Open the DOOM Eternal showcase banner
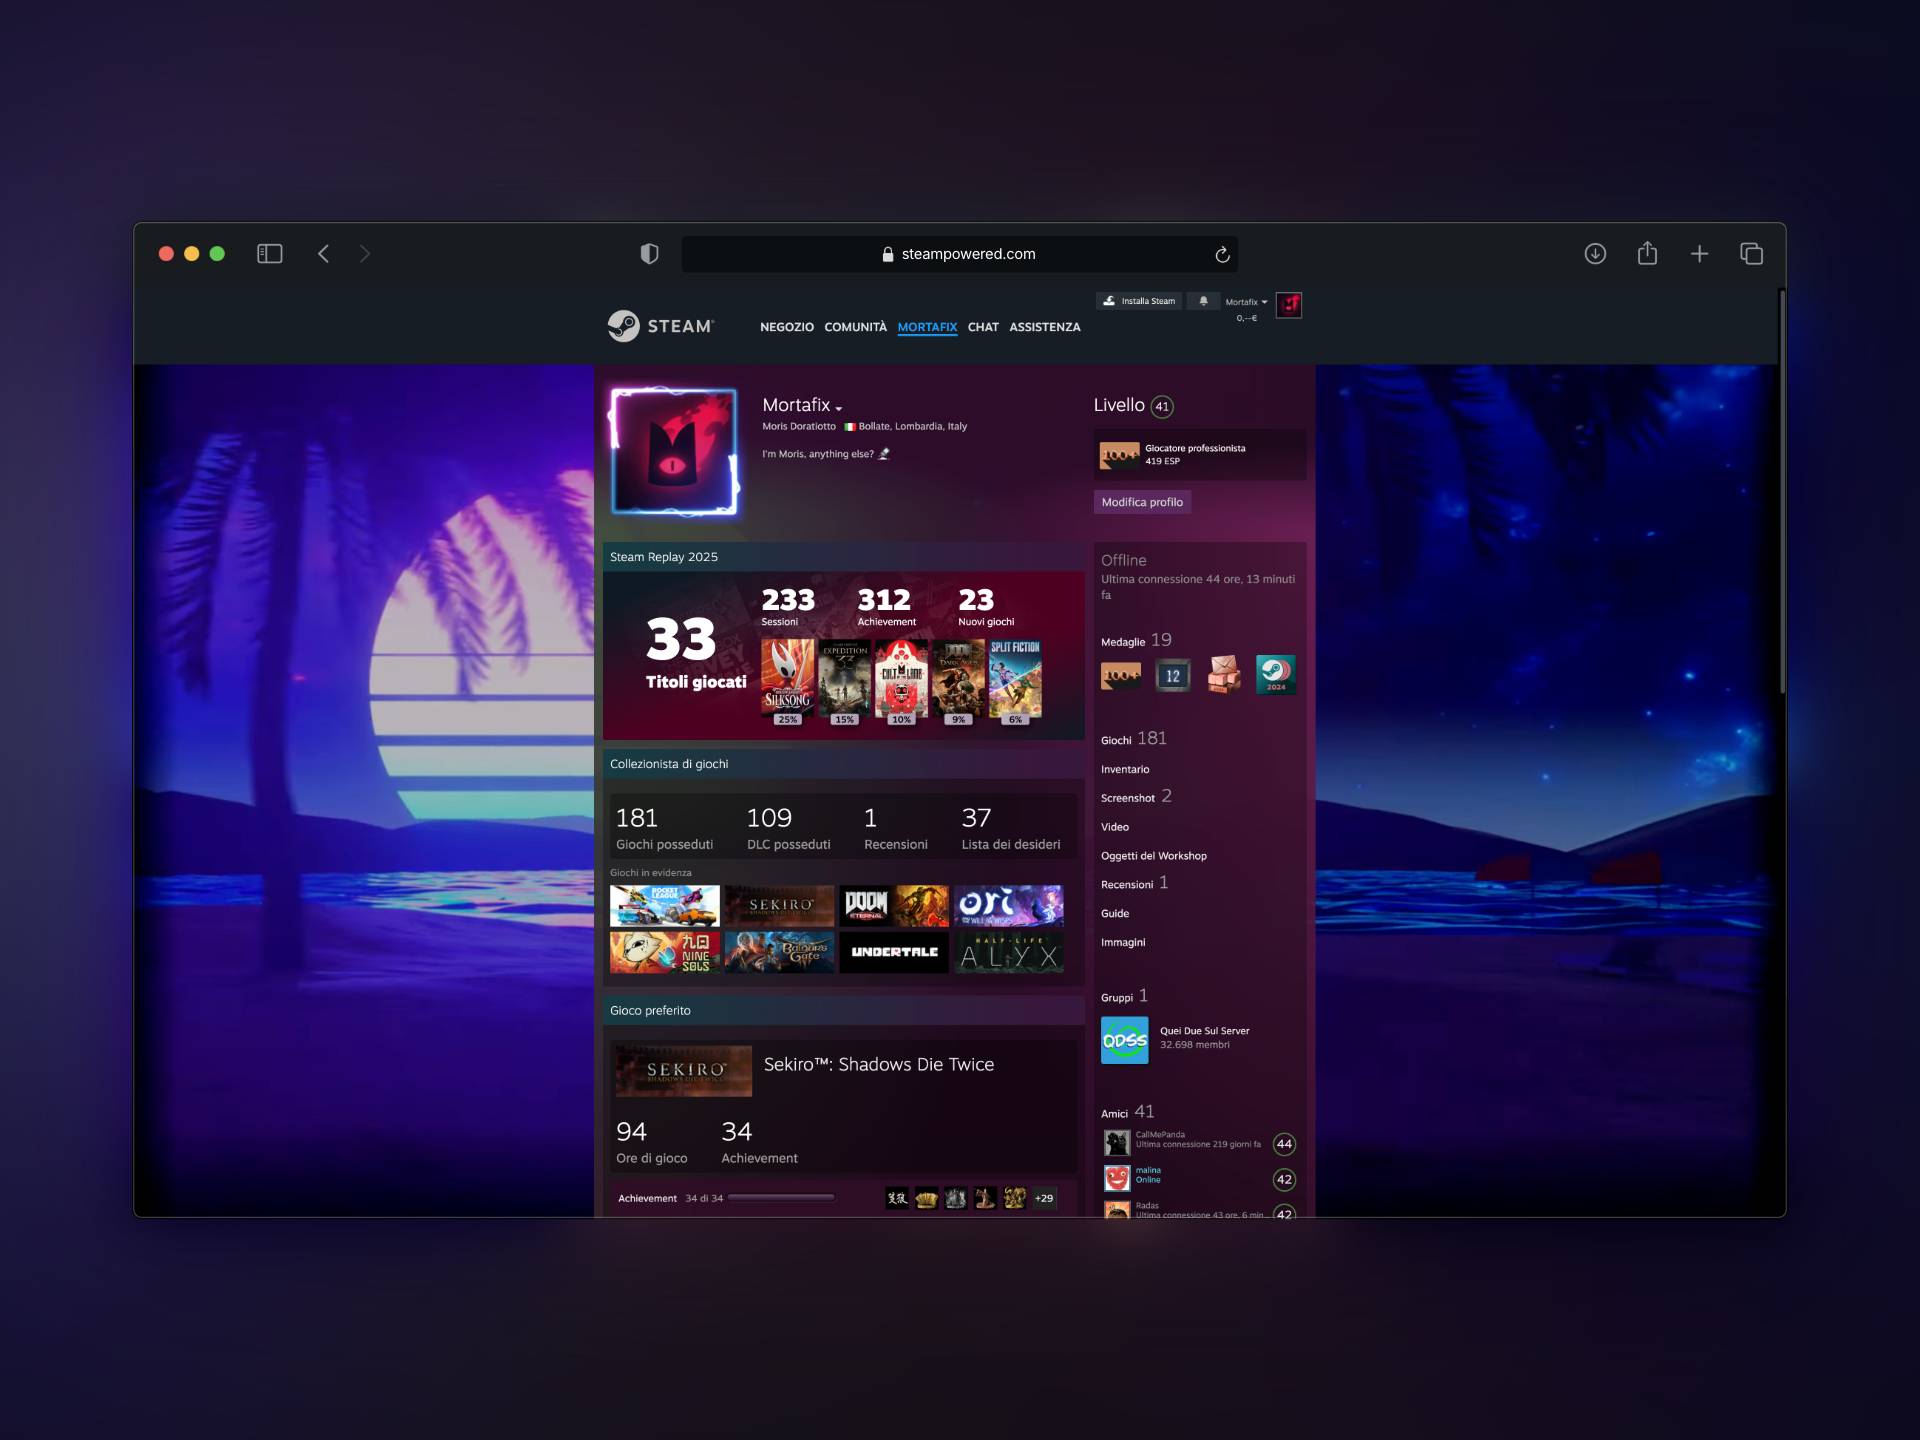Screen dimensions: 1920x1440 pos(894,906)
